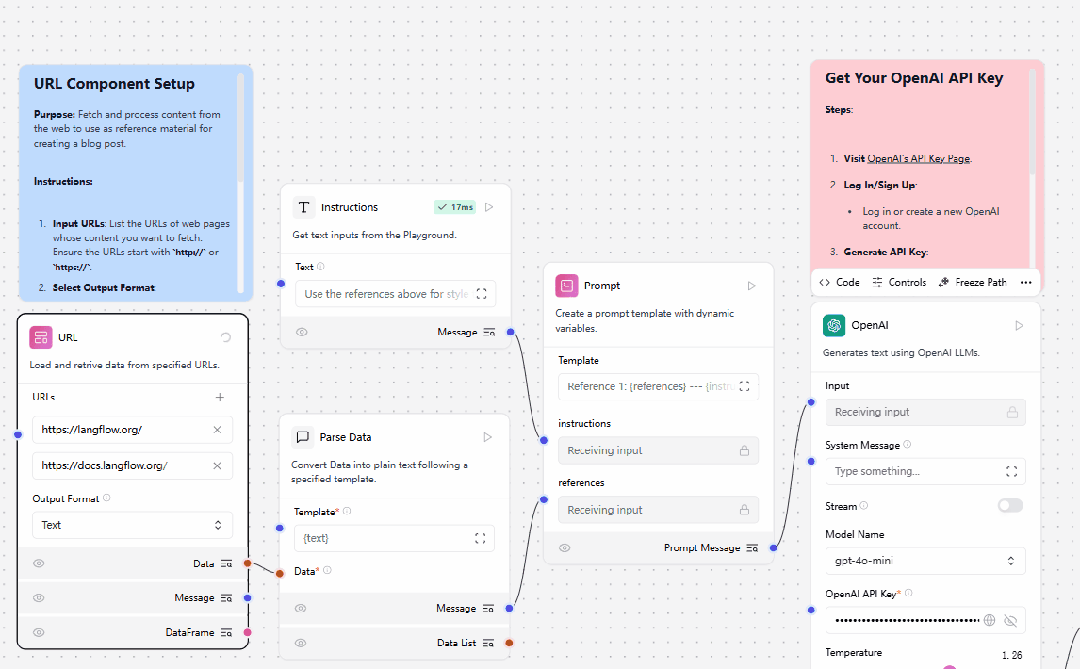This screenshot has width=1080, height=669.
Task: Toggle eye icon on Parse Data Data List
Action: click(300, 643)
